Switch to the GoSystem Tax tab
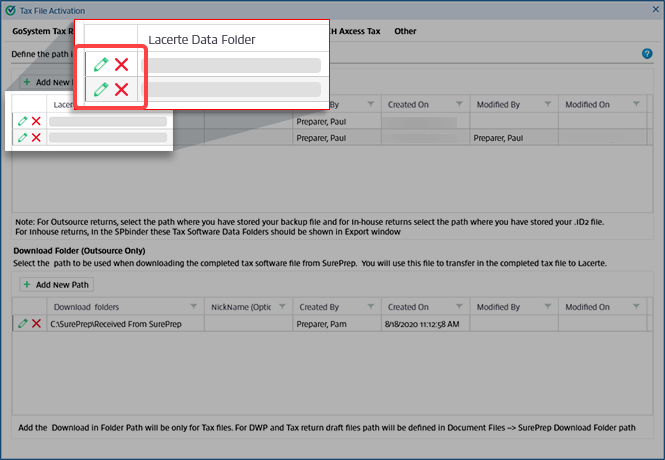This screenshot has height=460, width=665. coord(42,31)
